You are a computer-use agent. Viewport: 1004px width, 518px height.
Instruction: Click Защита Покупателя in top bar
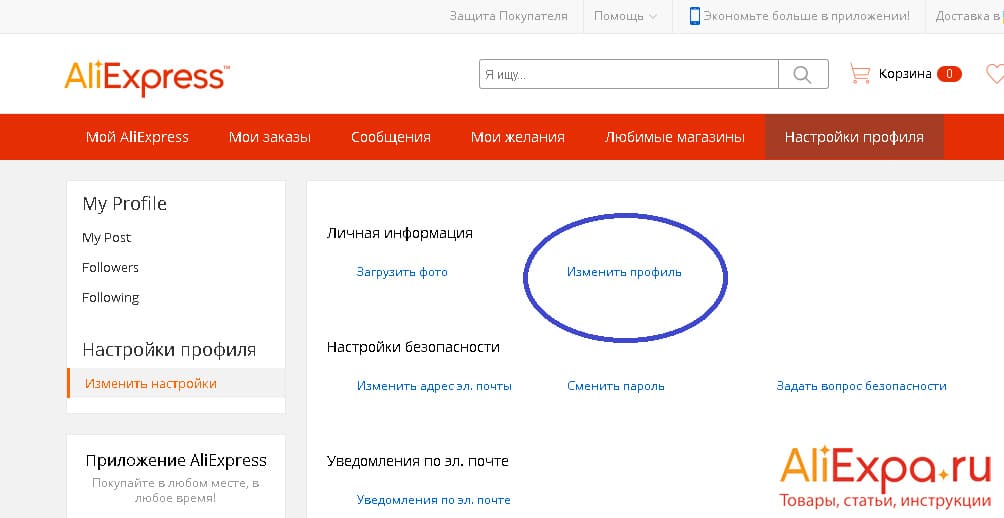click(x=508, y=16)
